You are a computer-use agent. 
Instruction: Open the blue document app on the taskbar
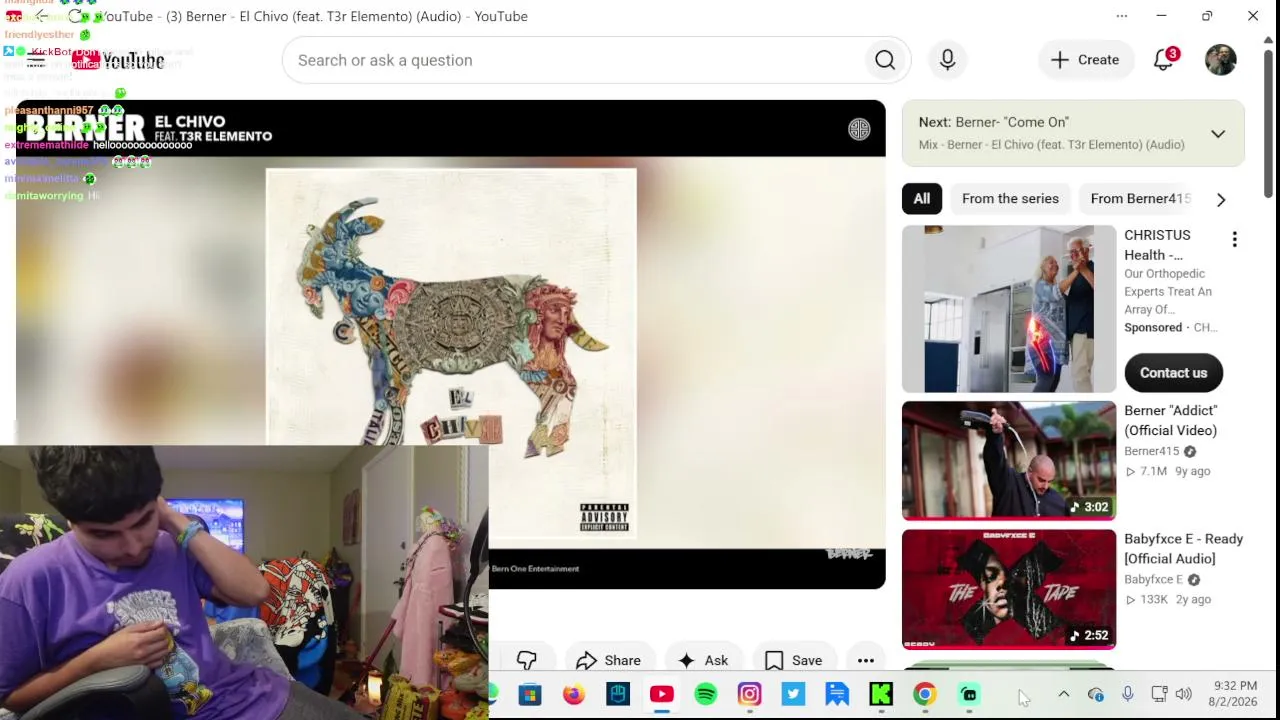pos(837,694)
